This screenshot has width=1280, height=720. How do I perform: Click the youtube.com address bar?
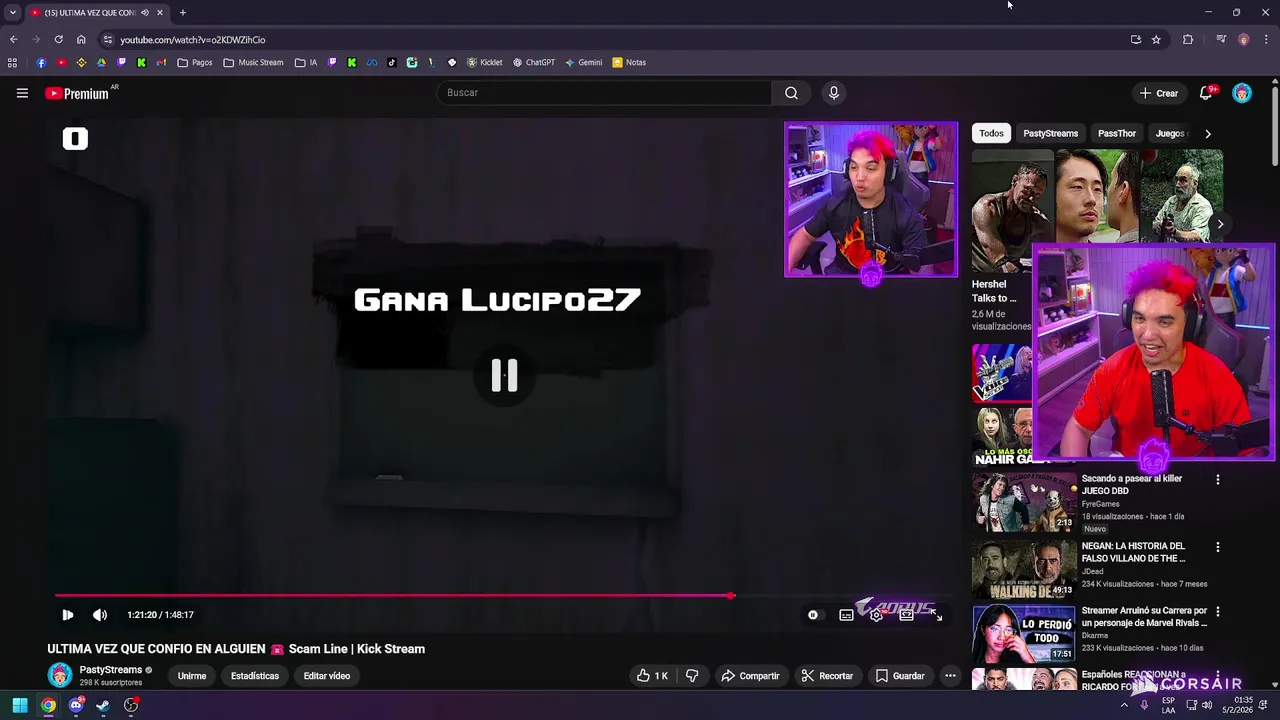[x=610, y=40]
